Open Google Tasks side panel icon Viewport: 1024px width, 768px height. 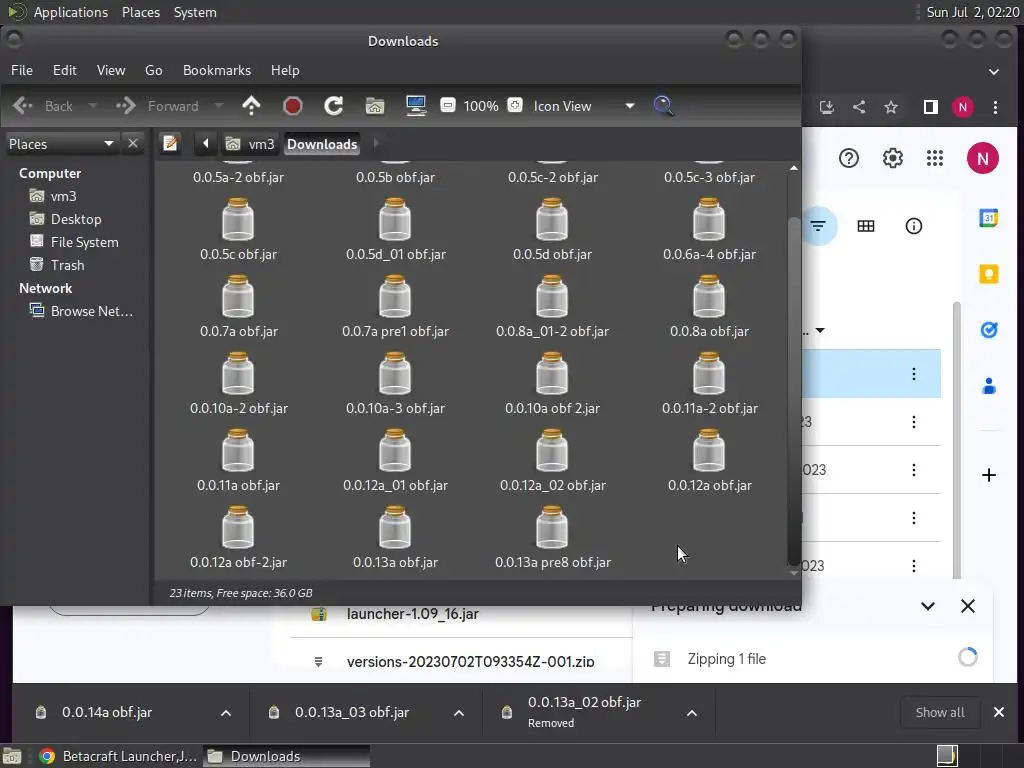pyautogui.click(x=989, y=330)
